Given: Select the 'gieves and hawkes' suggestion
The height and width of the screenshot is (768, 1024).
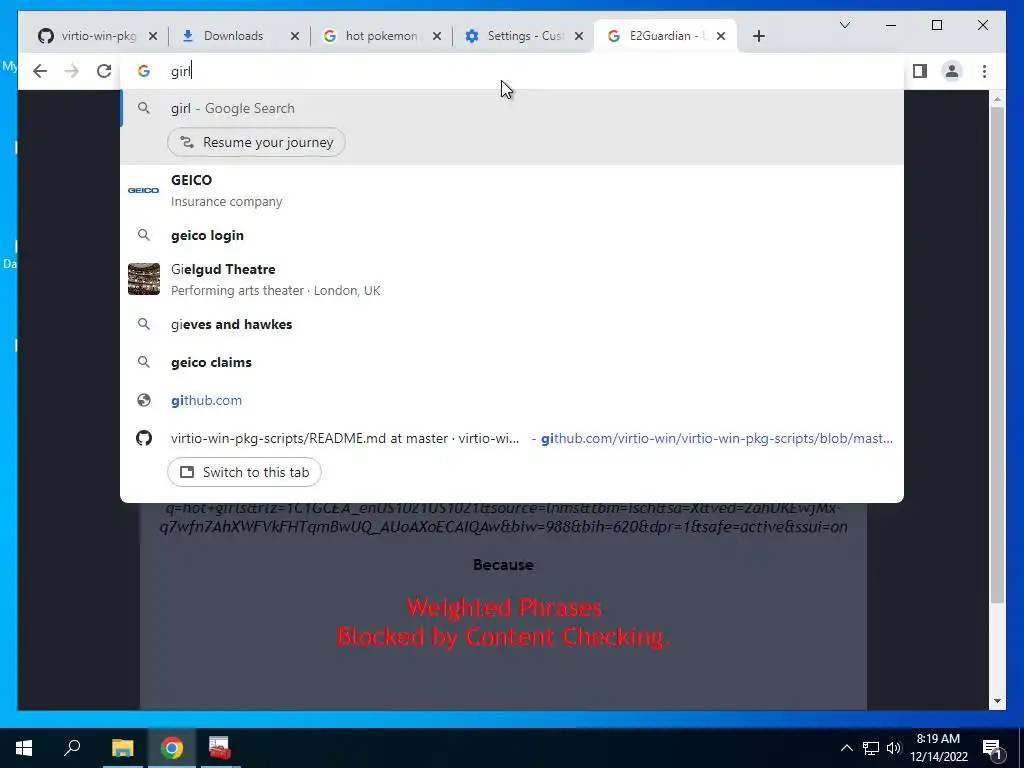Looking at the screenshot, I should tap(512, 325).
